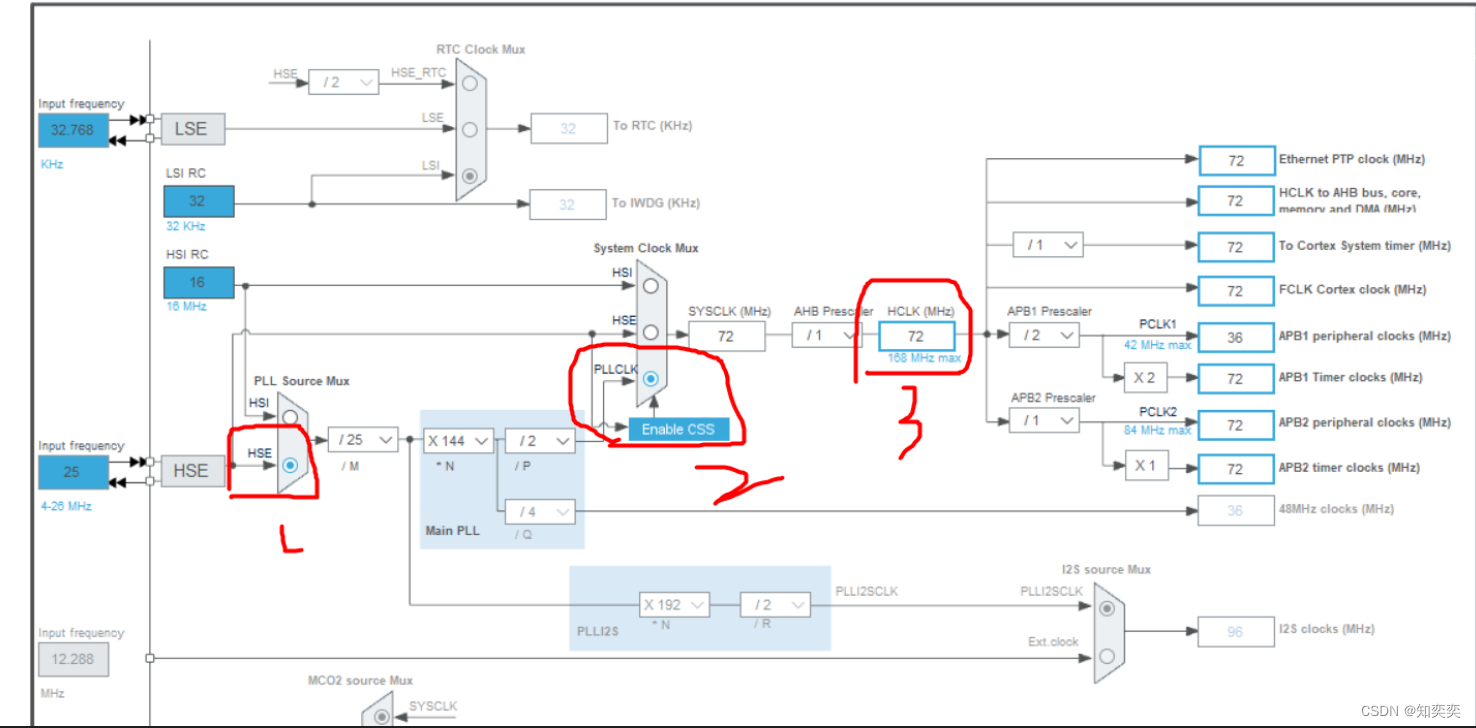This screenshot has width=1476, height=728.
Task: Click the HSI RC value 16 box
Action: [199, 282]
